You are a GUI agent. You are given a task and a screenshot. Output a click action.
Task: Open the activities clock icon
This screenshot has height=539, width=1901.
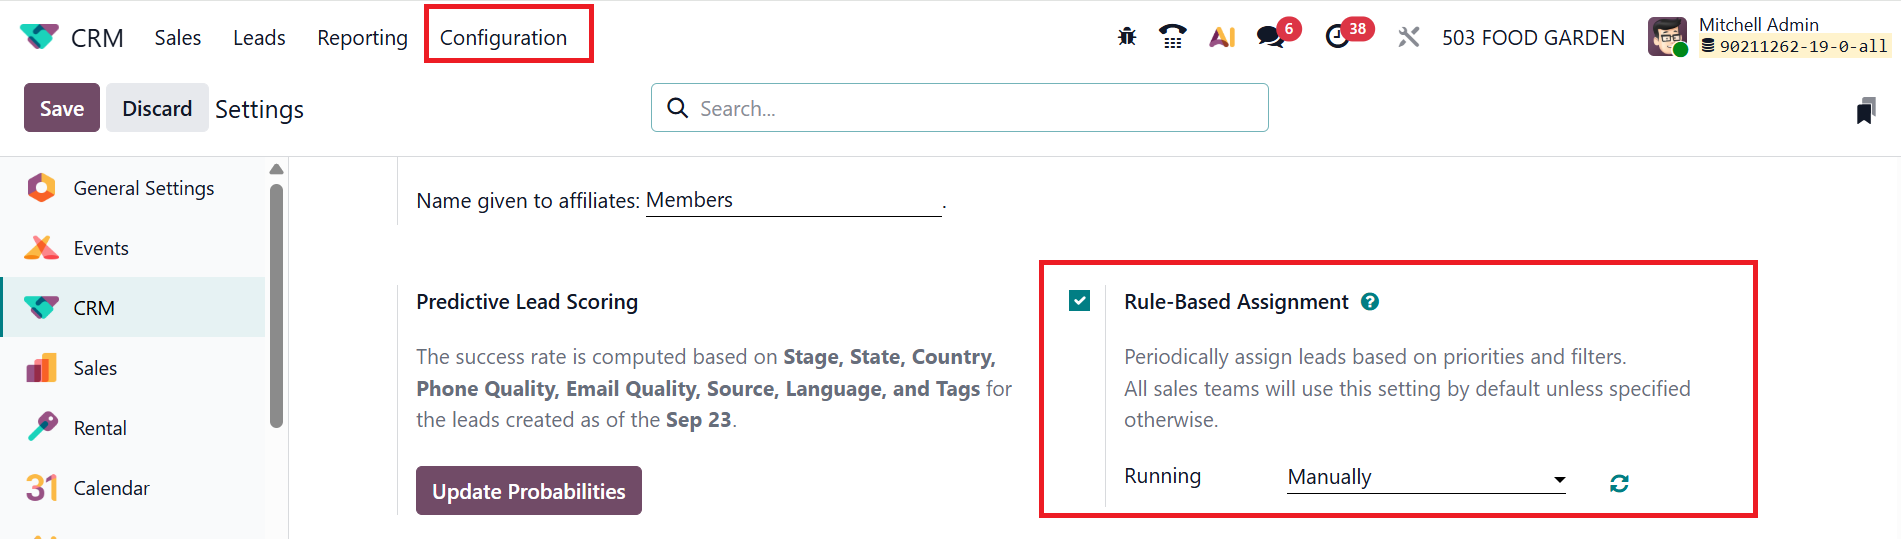(x=1337, y=37)
